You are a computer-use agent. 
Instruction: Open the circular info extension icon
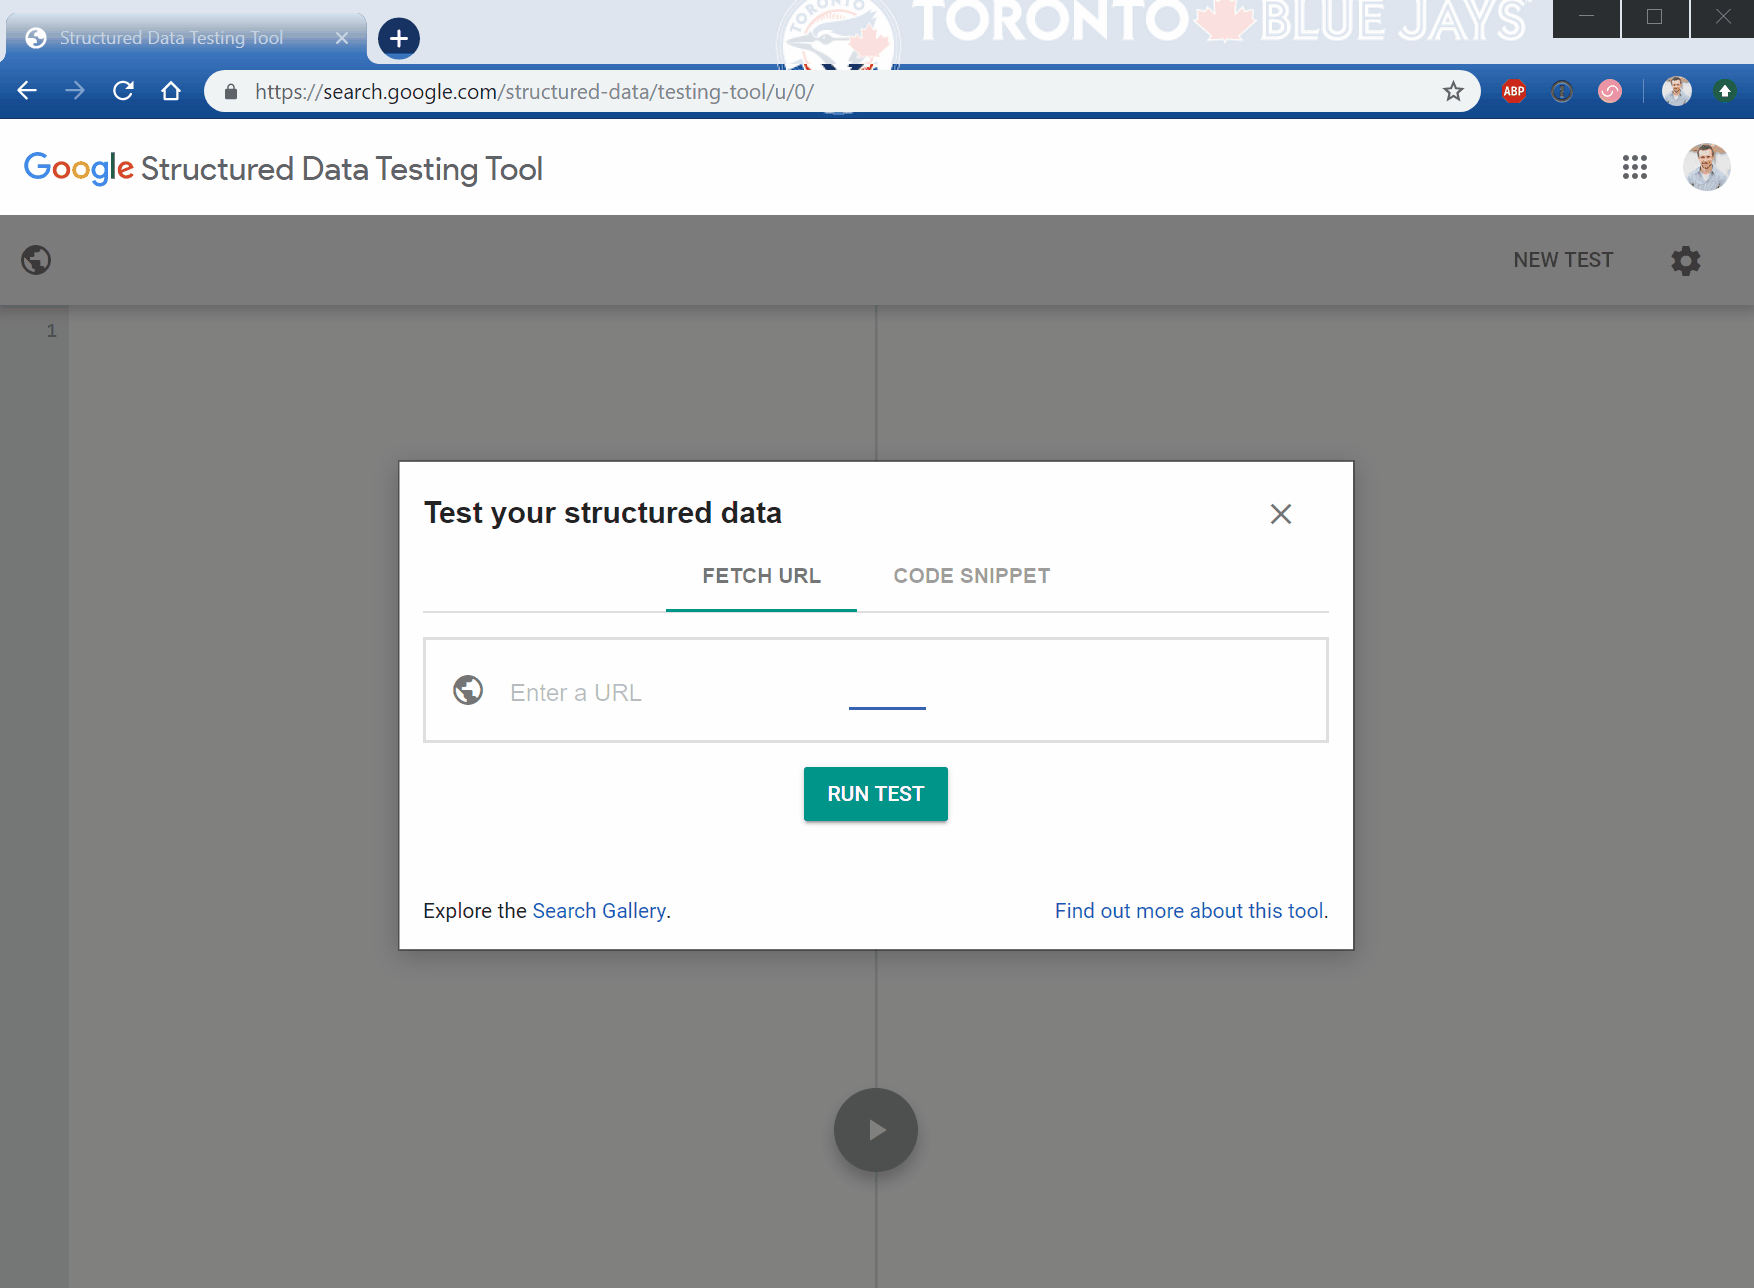[x=1562, y=92]
